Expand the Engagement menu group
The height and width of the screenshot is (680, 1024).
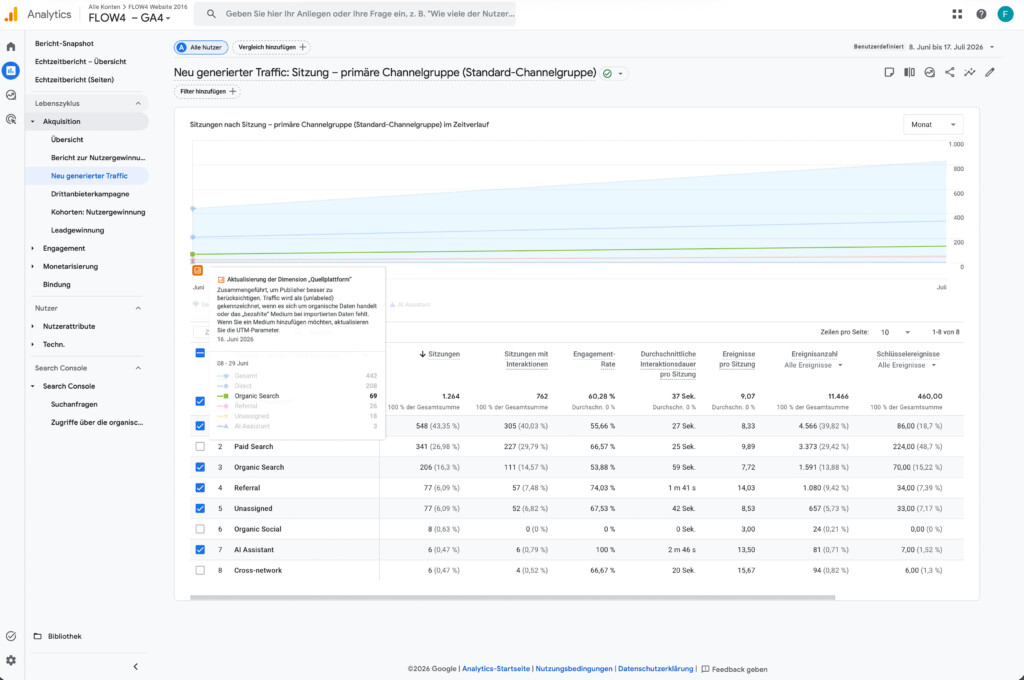[x=33, y=248]
